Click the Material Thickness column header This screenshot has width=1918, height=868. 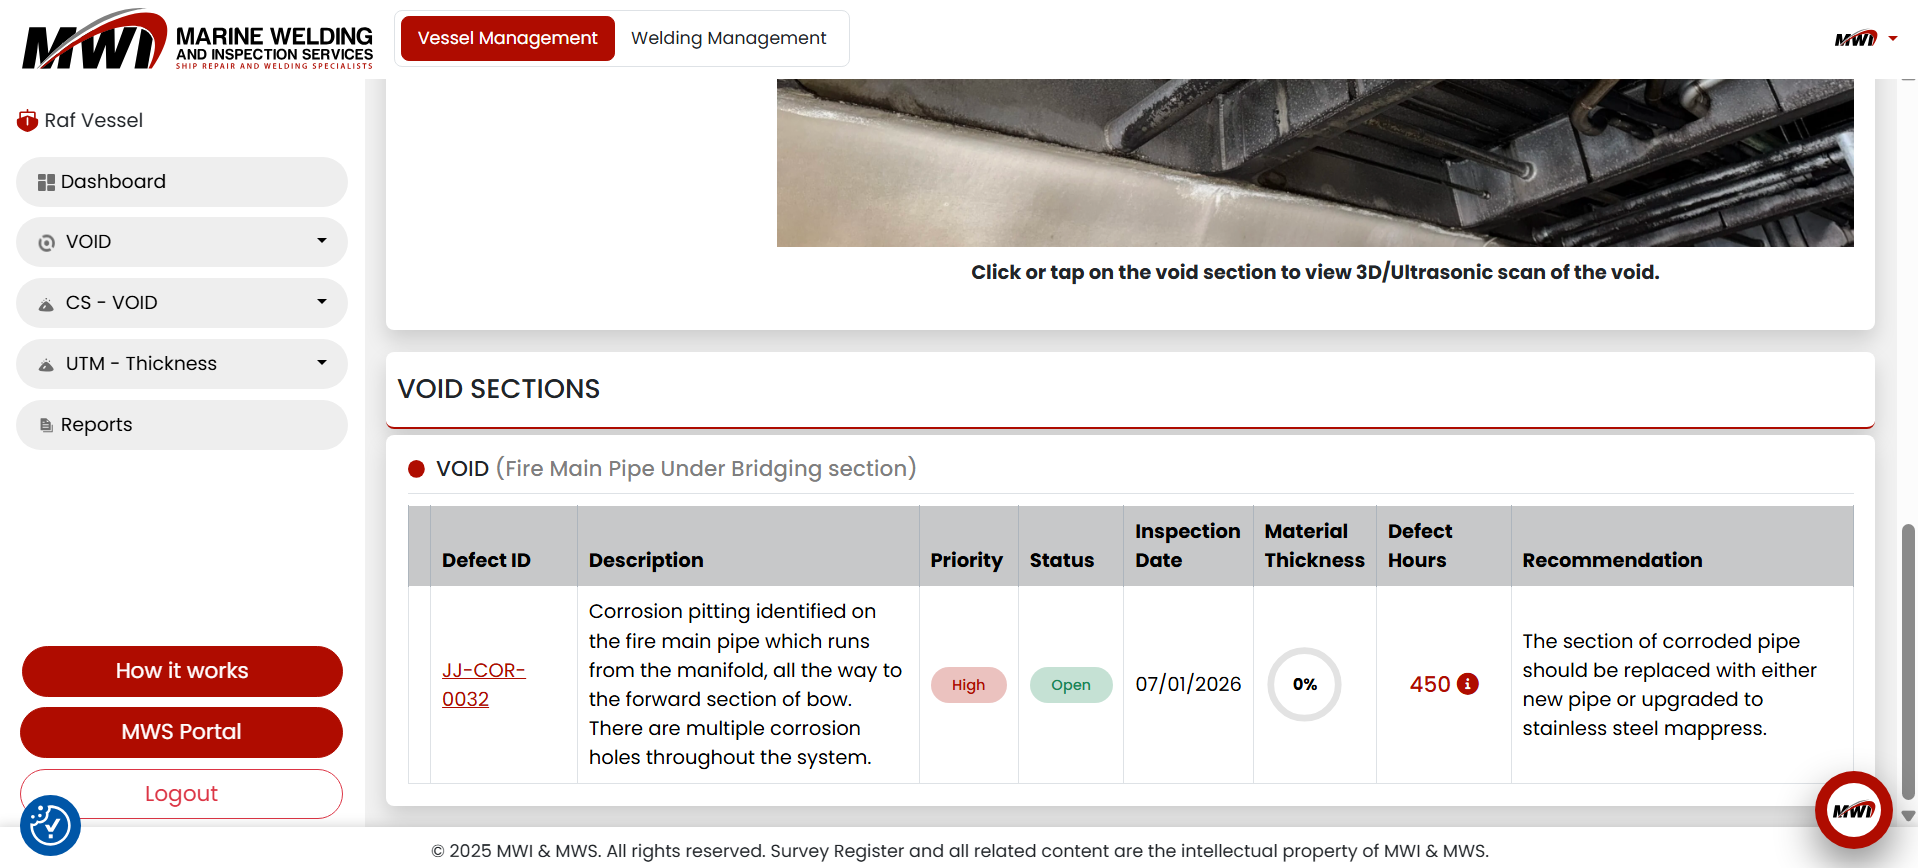[x=1314, y=546]
